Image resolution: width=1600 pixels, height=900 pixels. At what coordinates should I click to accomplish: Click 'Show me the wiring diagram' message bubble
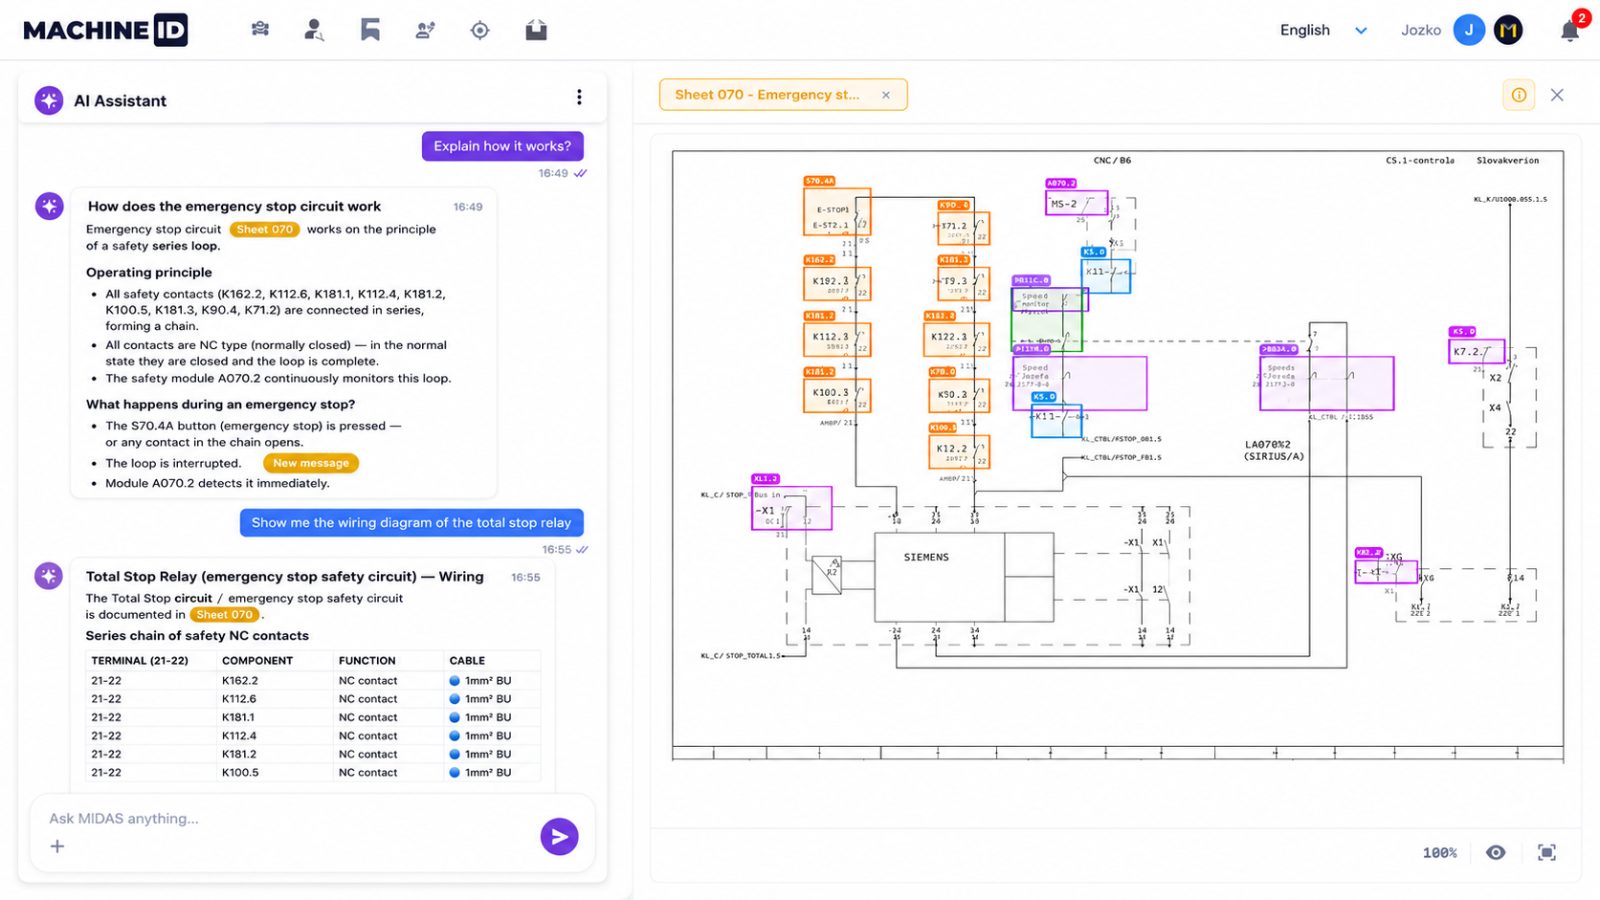pyautogui.click(x=411, y=522)
